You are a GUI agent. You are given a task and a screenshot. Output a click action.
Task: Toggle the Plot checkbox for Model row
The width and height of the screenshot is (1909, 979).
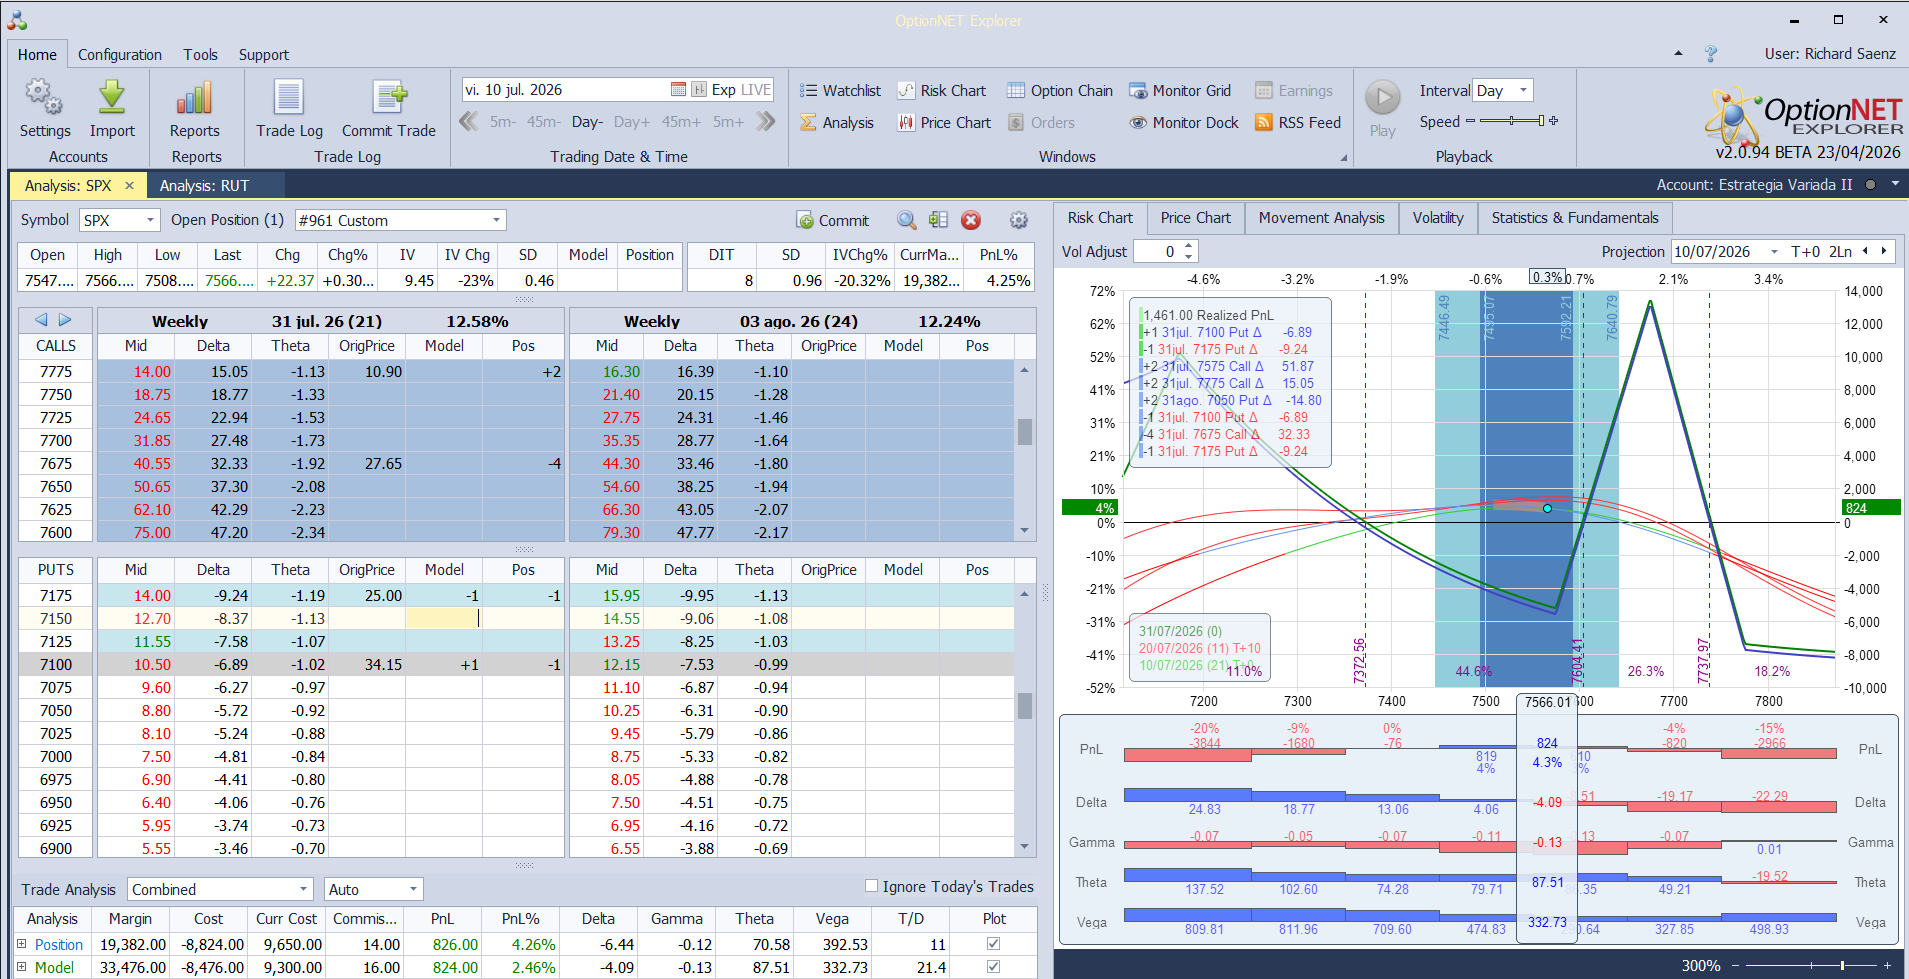pyautogui.click(x=993, y=967)
